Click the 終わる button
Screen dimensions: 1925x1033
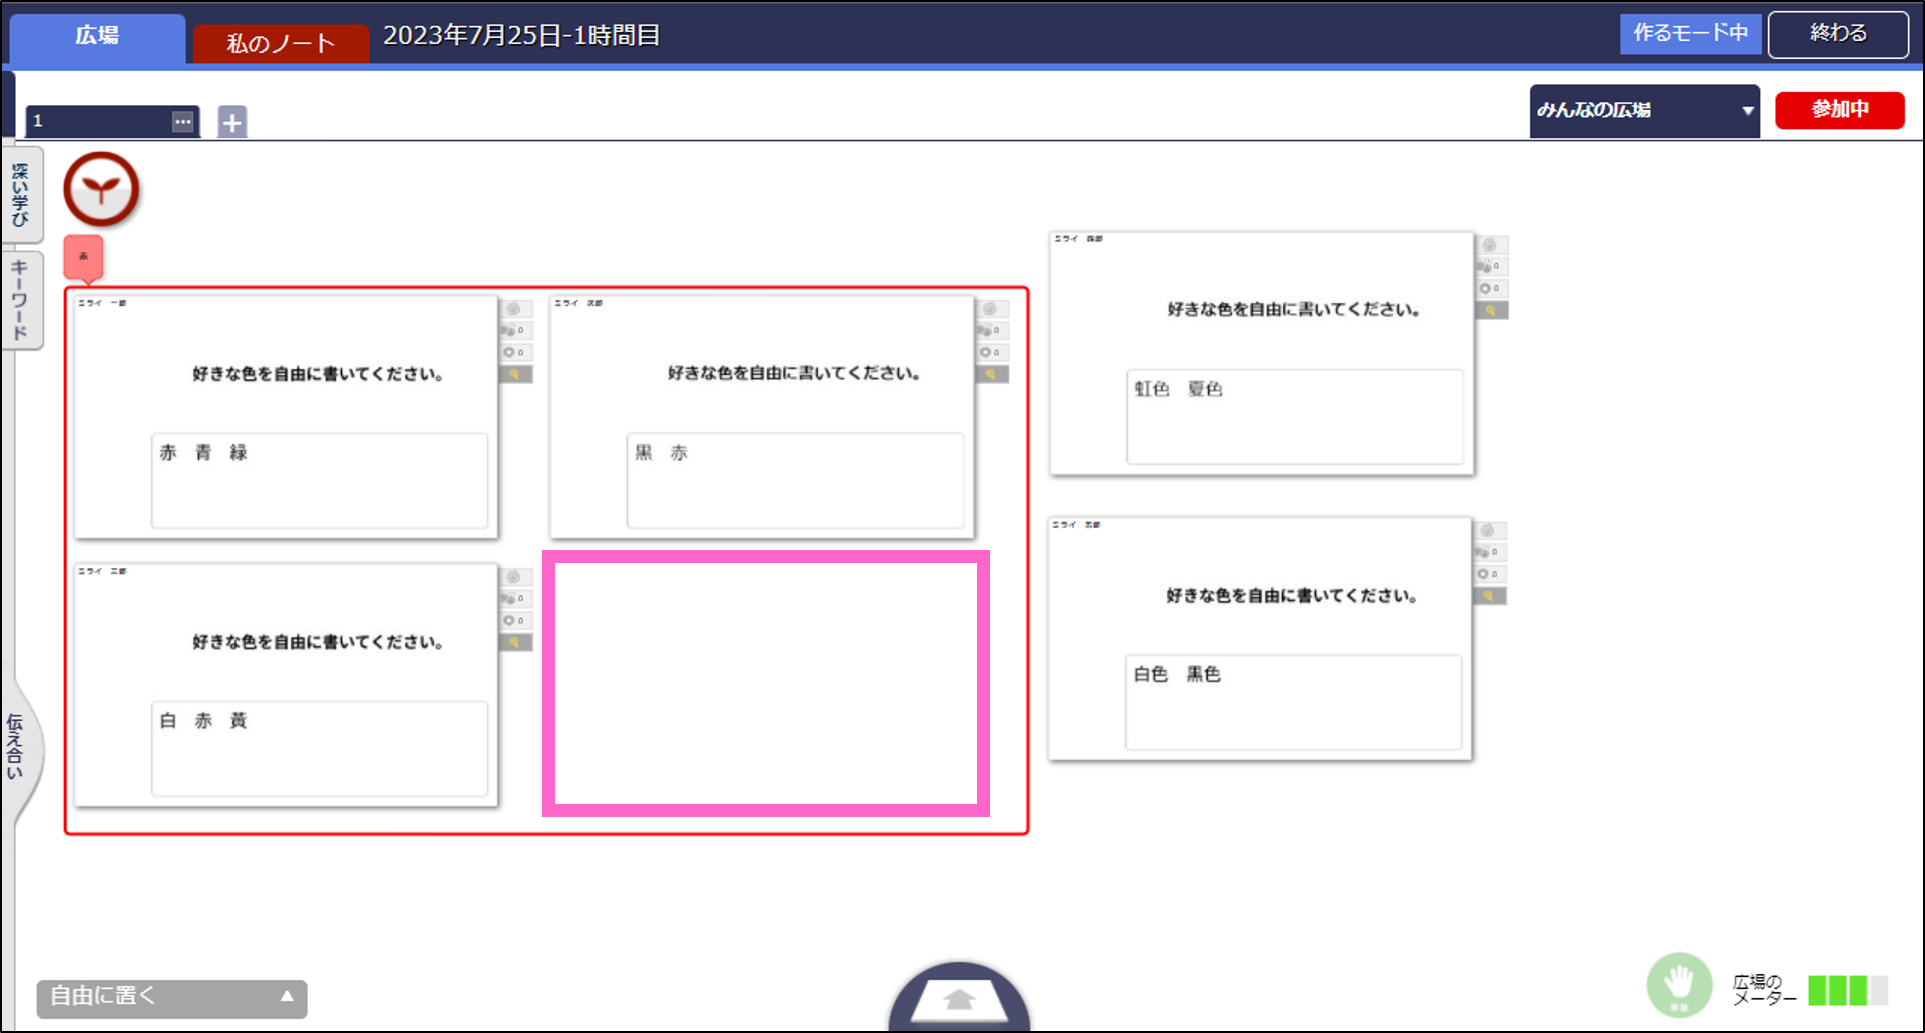(x=1838, y=34)
